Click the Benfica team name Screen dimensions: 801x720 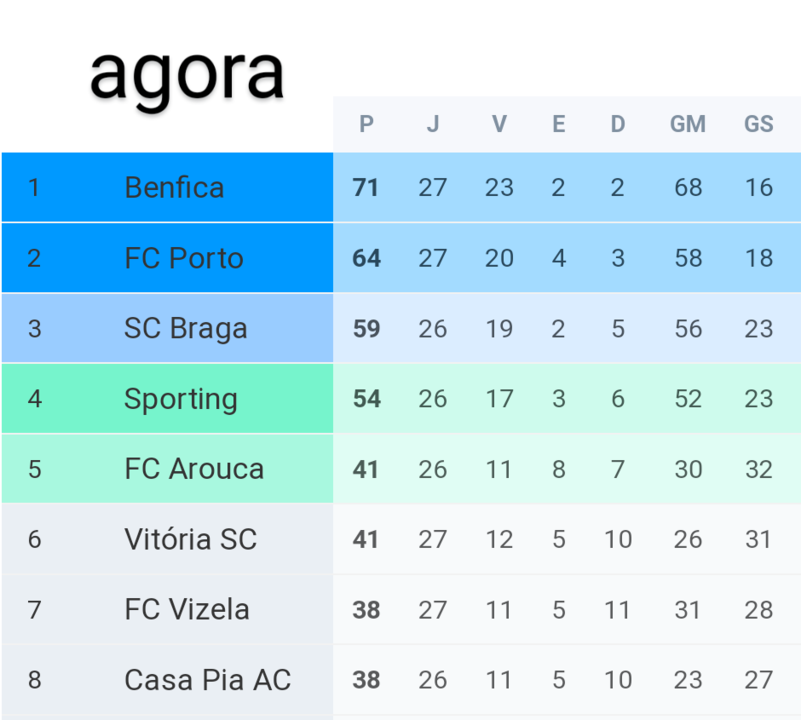point(174,188)
